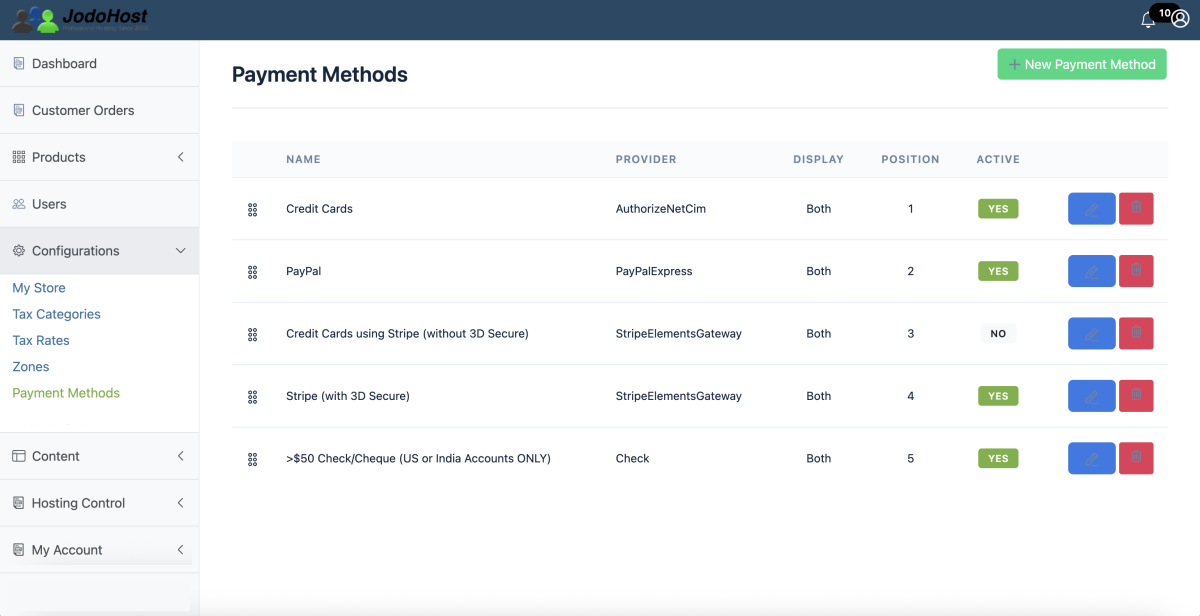Click YES badge for Stripe (with 3D Secure)
This screenshot has height=616, width=1200.
point(998,396)
